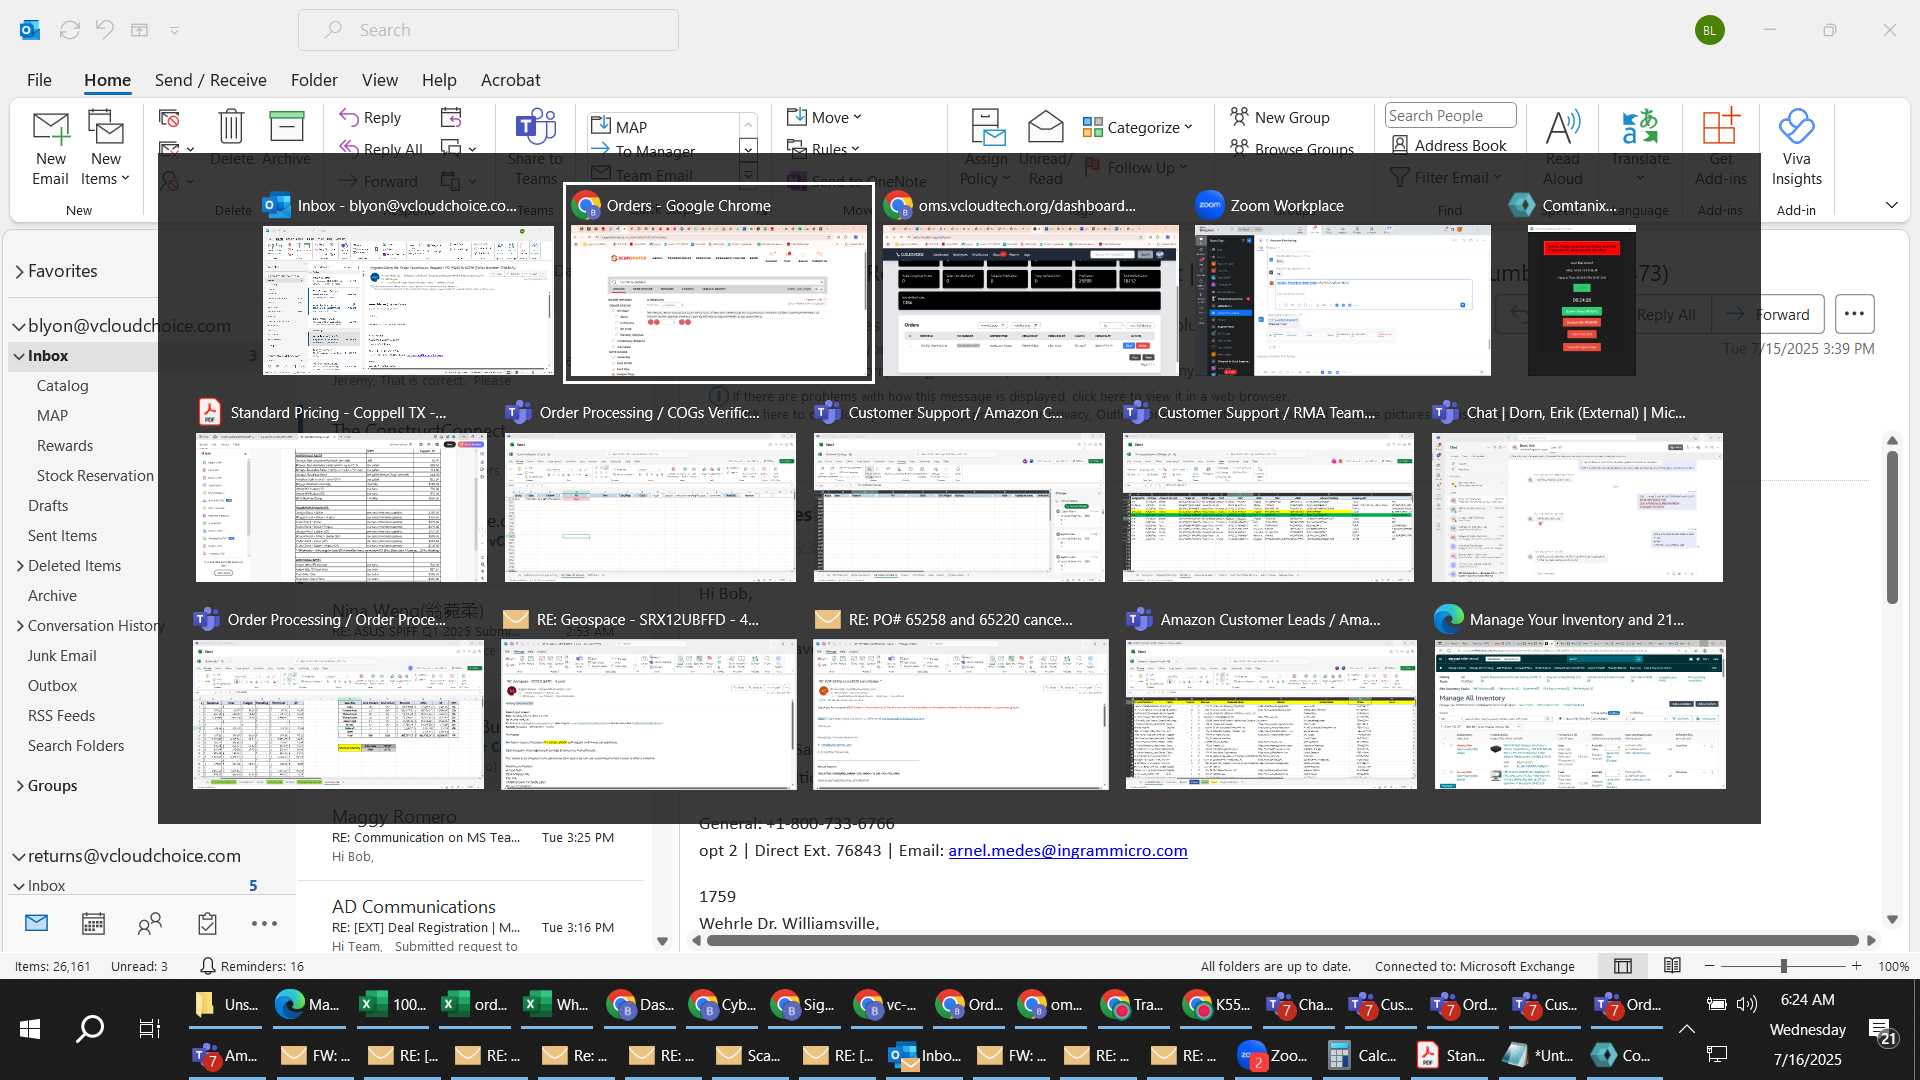Open the New Items button

point(105,148)
